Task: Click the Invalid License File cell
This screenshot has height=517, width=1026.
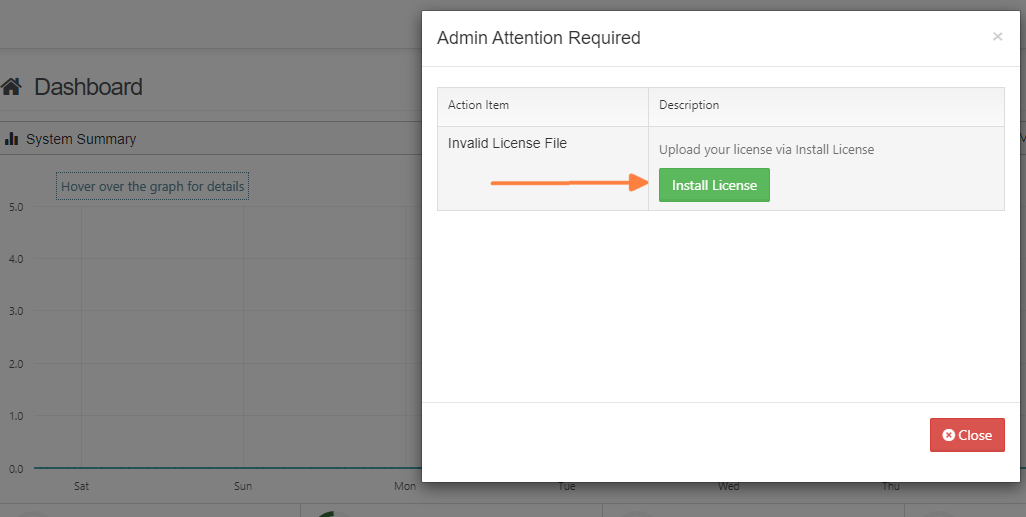Action: click(x=507, y=143)
